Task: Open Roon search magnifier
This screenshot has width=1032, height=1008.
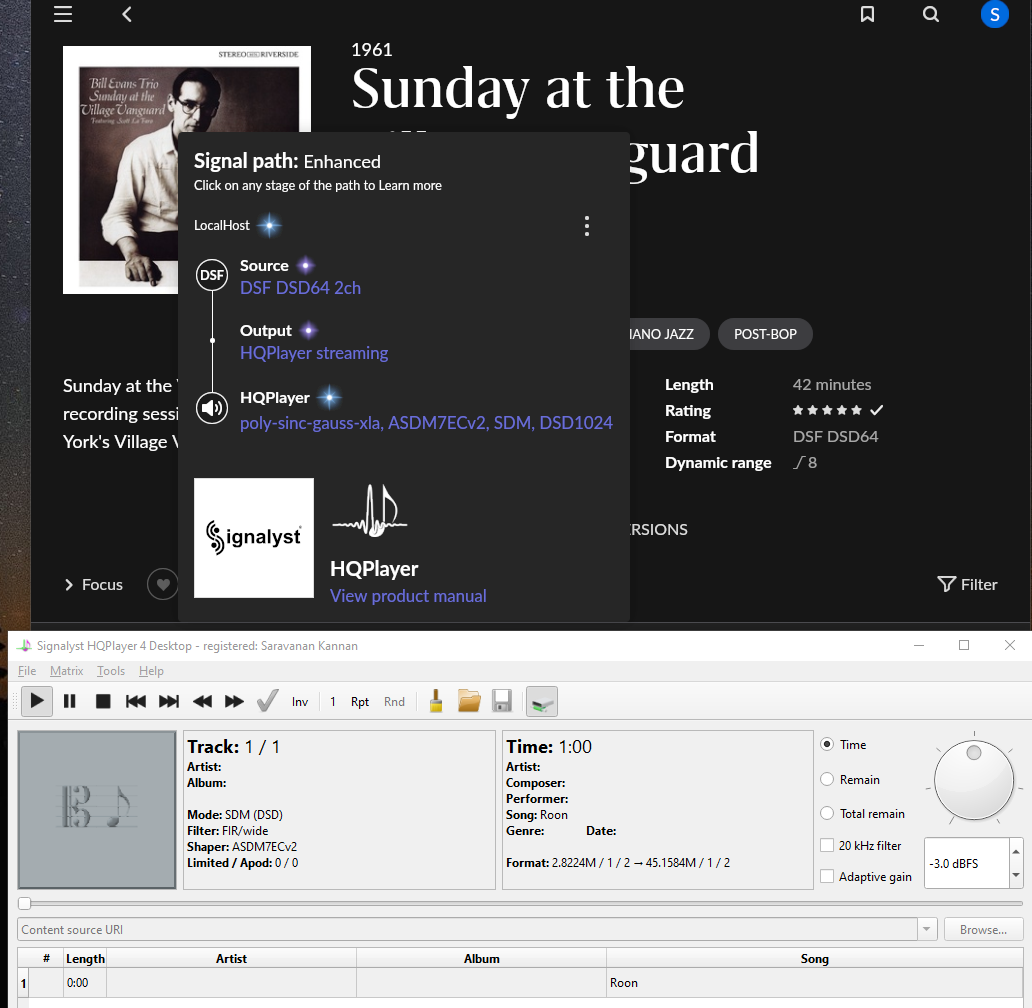Action: tap(931, 14)
